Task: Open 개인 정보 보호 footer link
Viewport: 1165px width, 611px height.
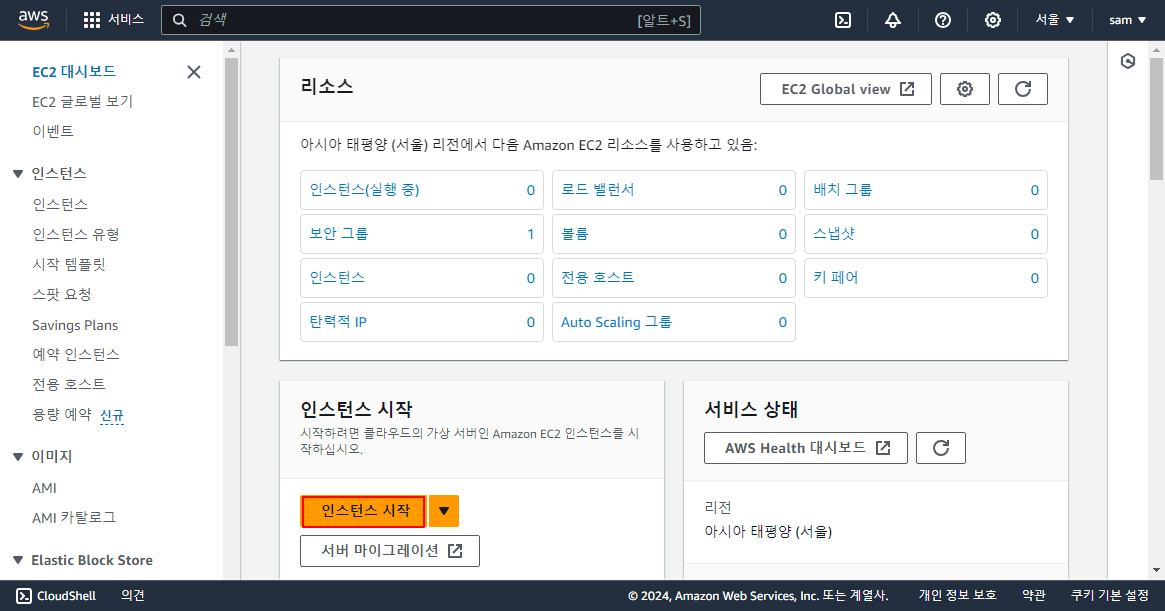Action: pos(957,595)
